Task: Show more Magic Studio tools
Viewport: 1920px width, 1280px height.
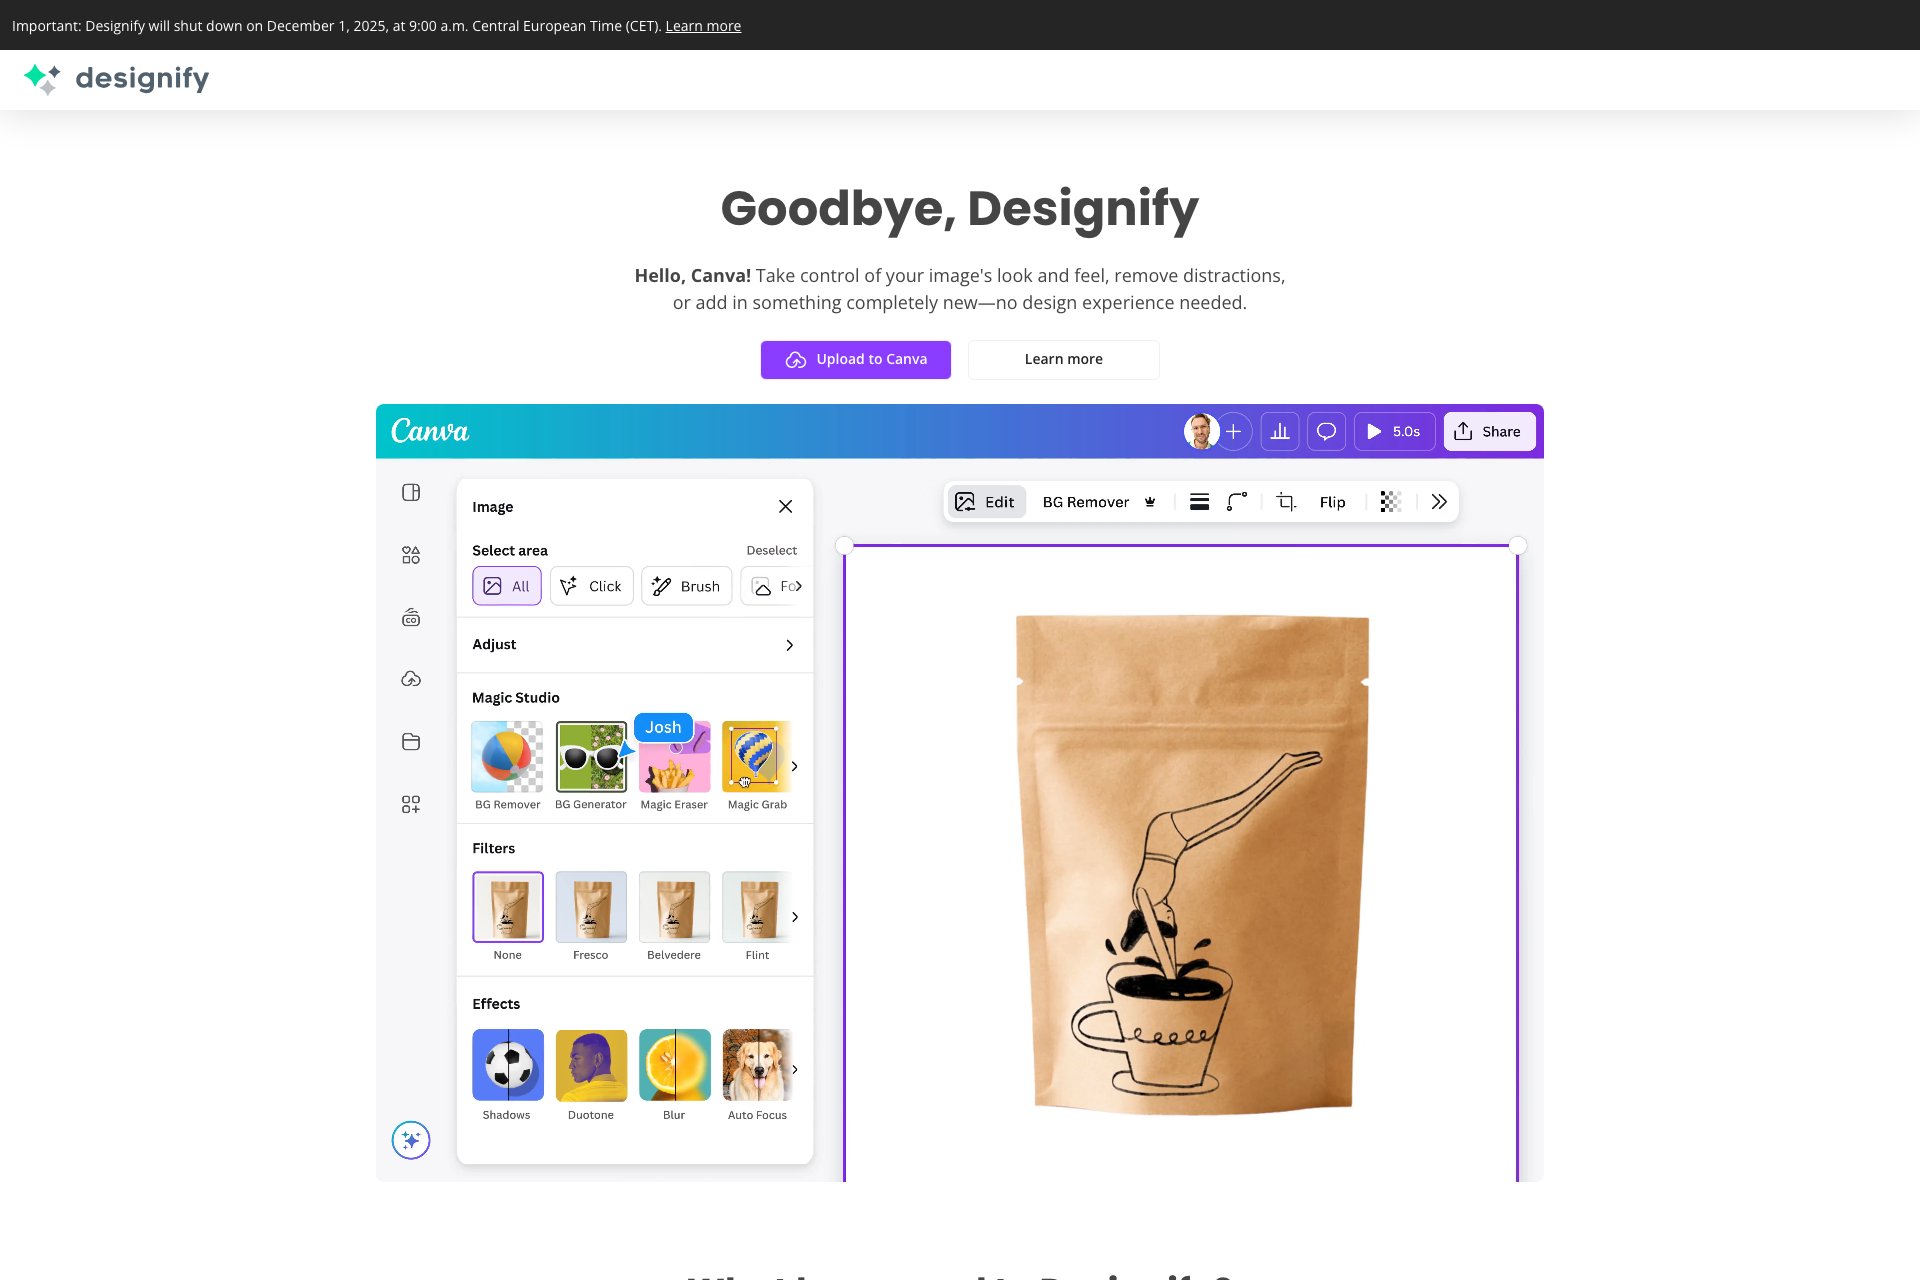Action: point(795,766)
